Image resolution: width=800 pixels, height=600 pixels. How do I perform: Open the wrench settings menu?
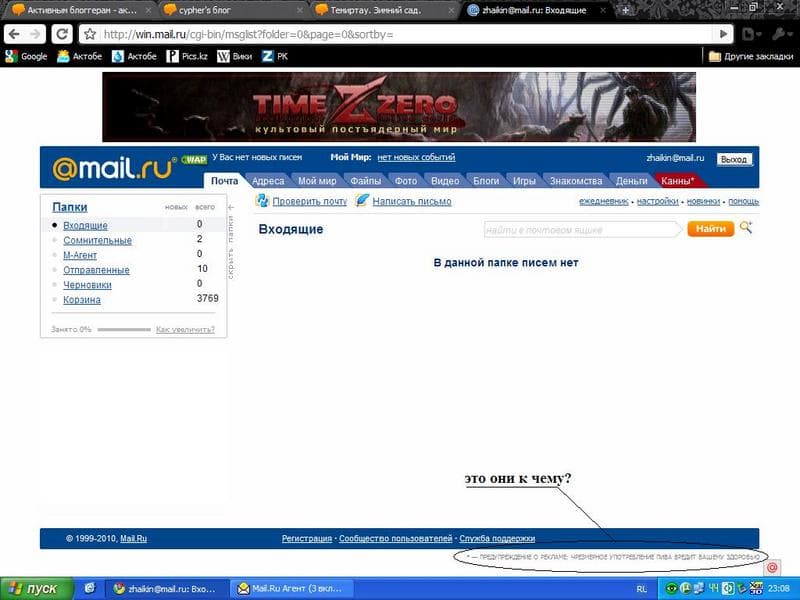click(x=780, y=34)
